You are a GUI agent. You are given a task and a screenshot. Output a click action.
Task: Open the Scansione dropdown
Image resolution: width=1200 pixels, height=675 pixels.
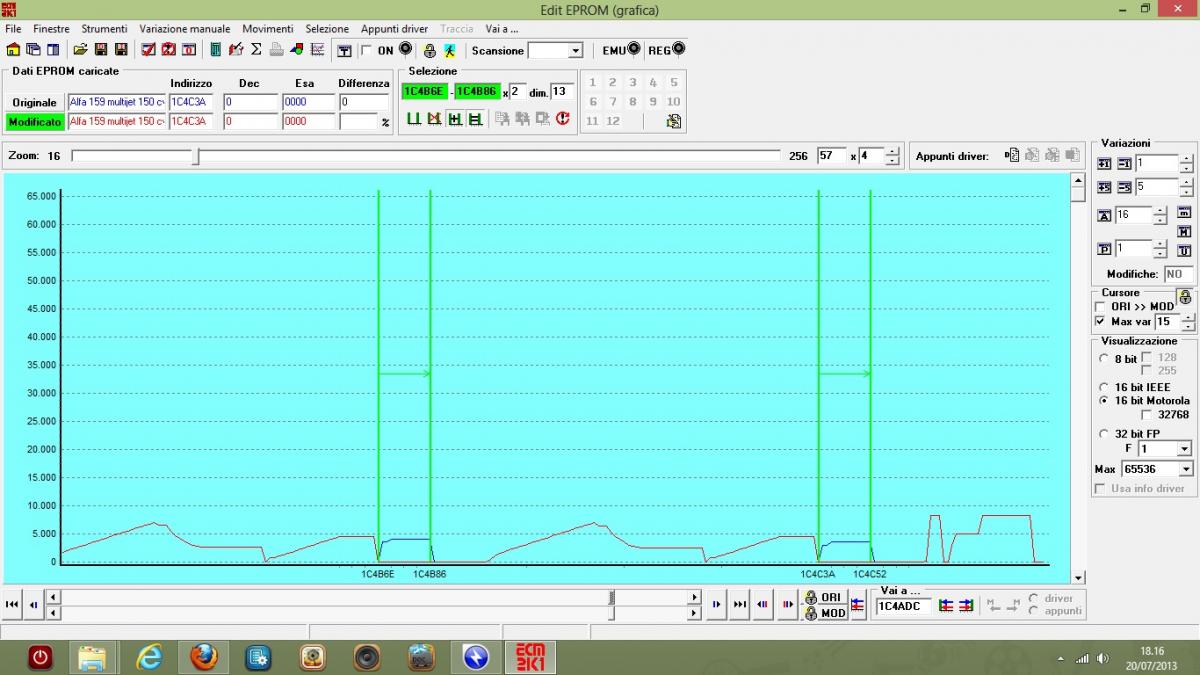point(575,51)
